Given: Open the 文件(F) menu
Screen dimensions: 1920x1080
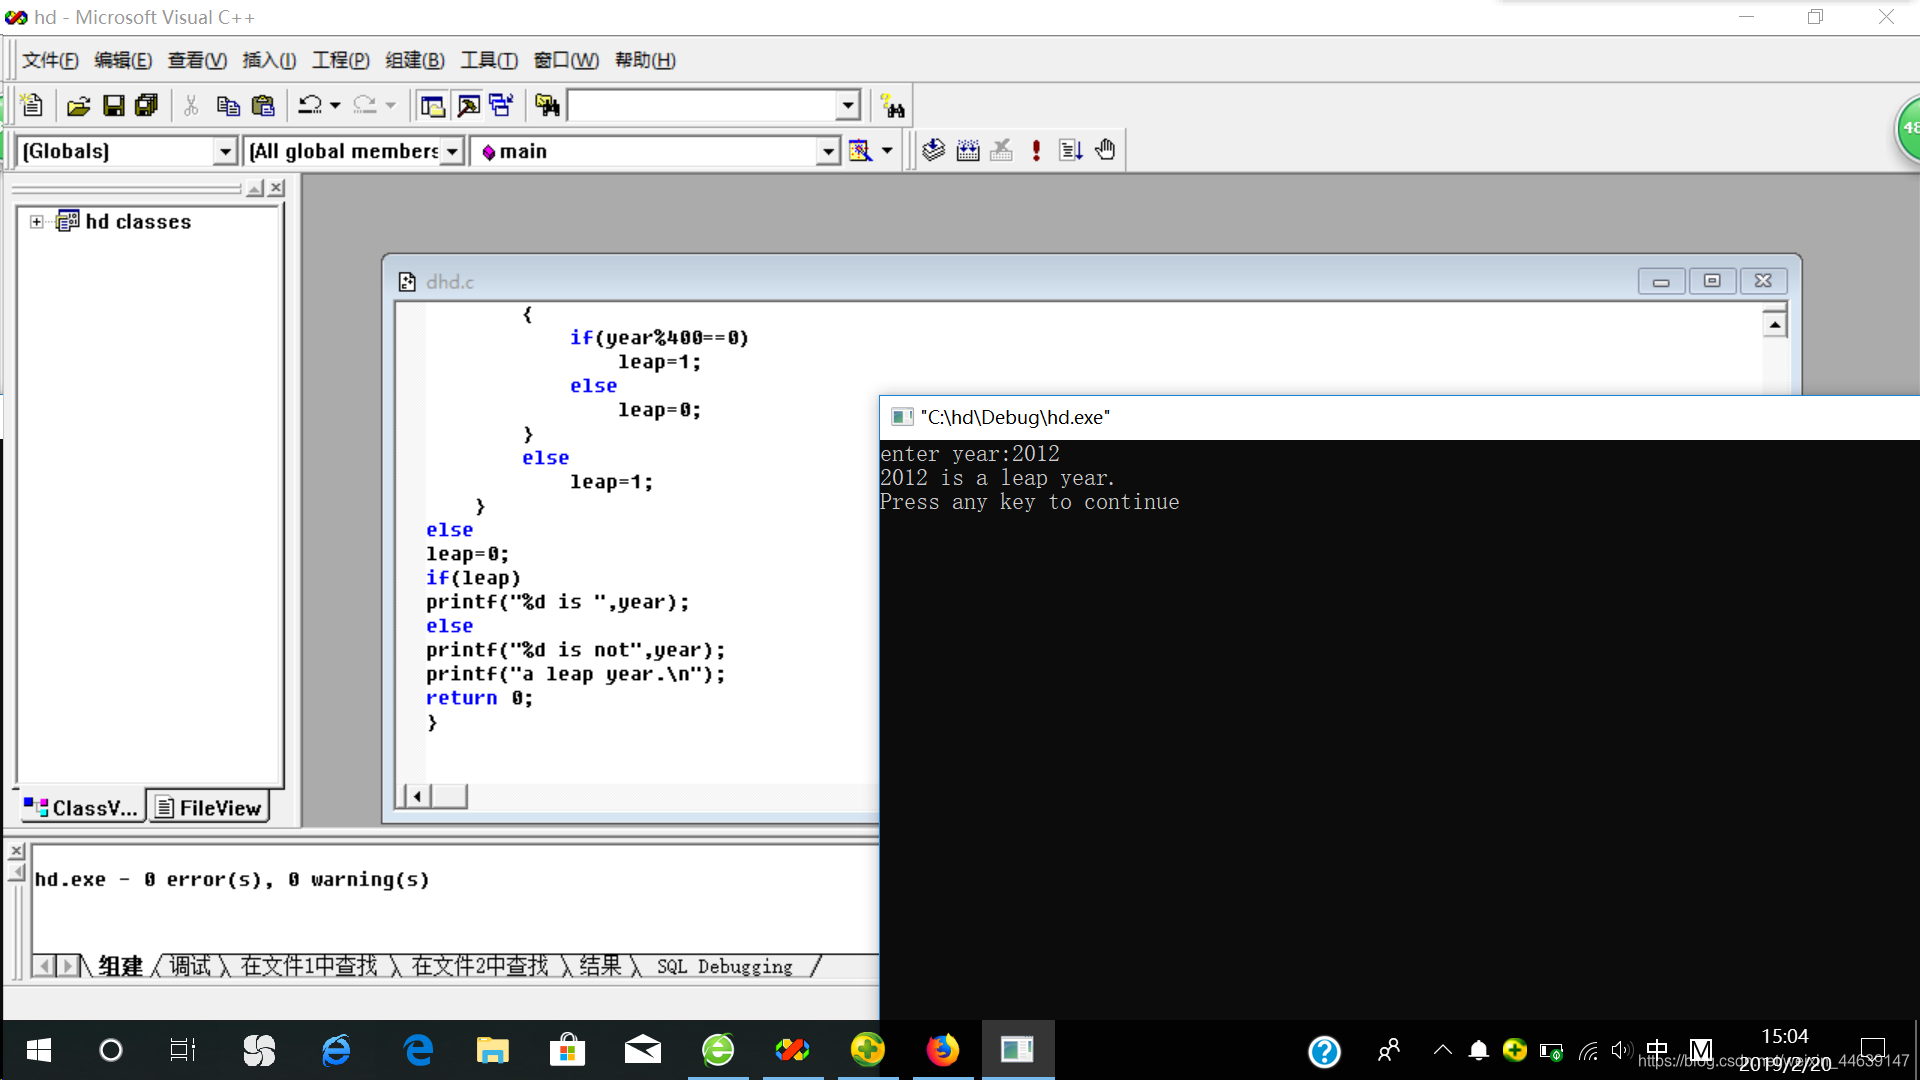Looking at the screenshot, I should coord(50,60).
